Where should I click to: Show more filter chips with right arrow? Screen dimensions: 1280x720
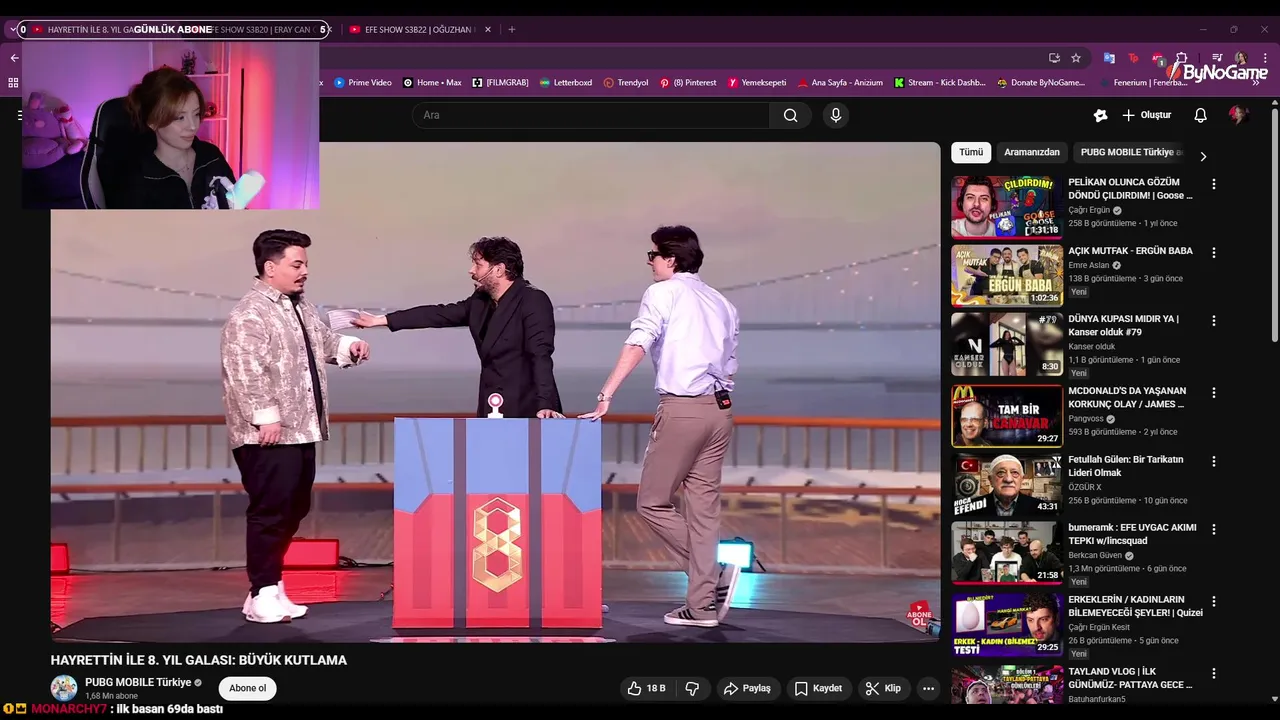[1203, 156]
